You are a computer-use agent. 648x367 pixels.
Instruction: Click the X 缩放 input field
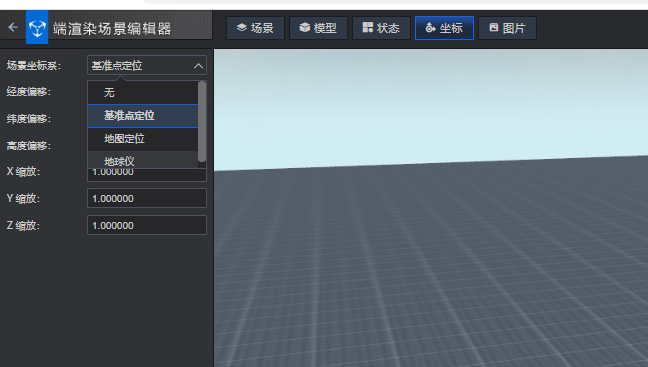tap(147, 174)
